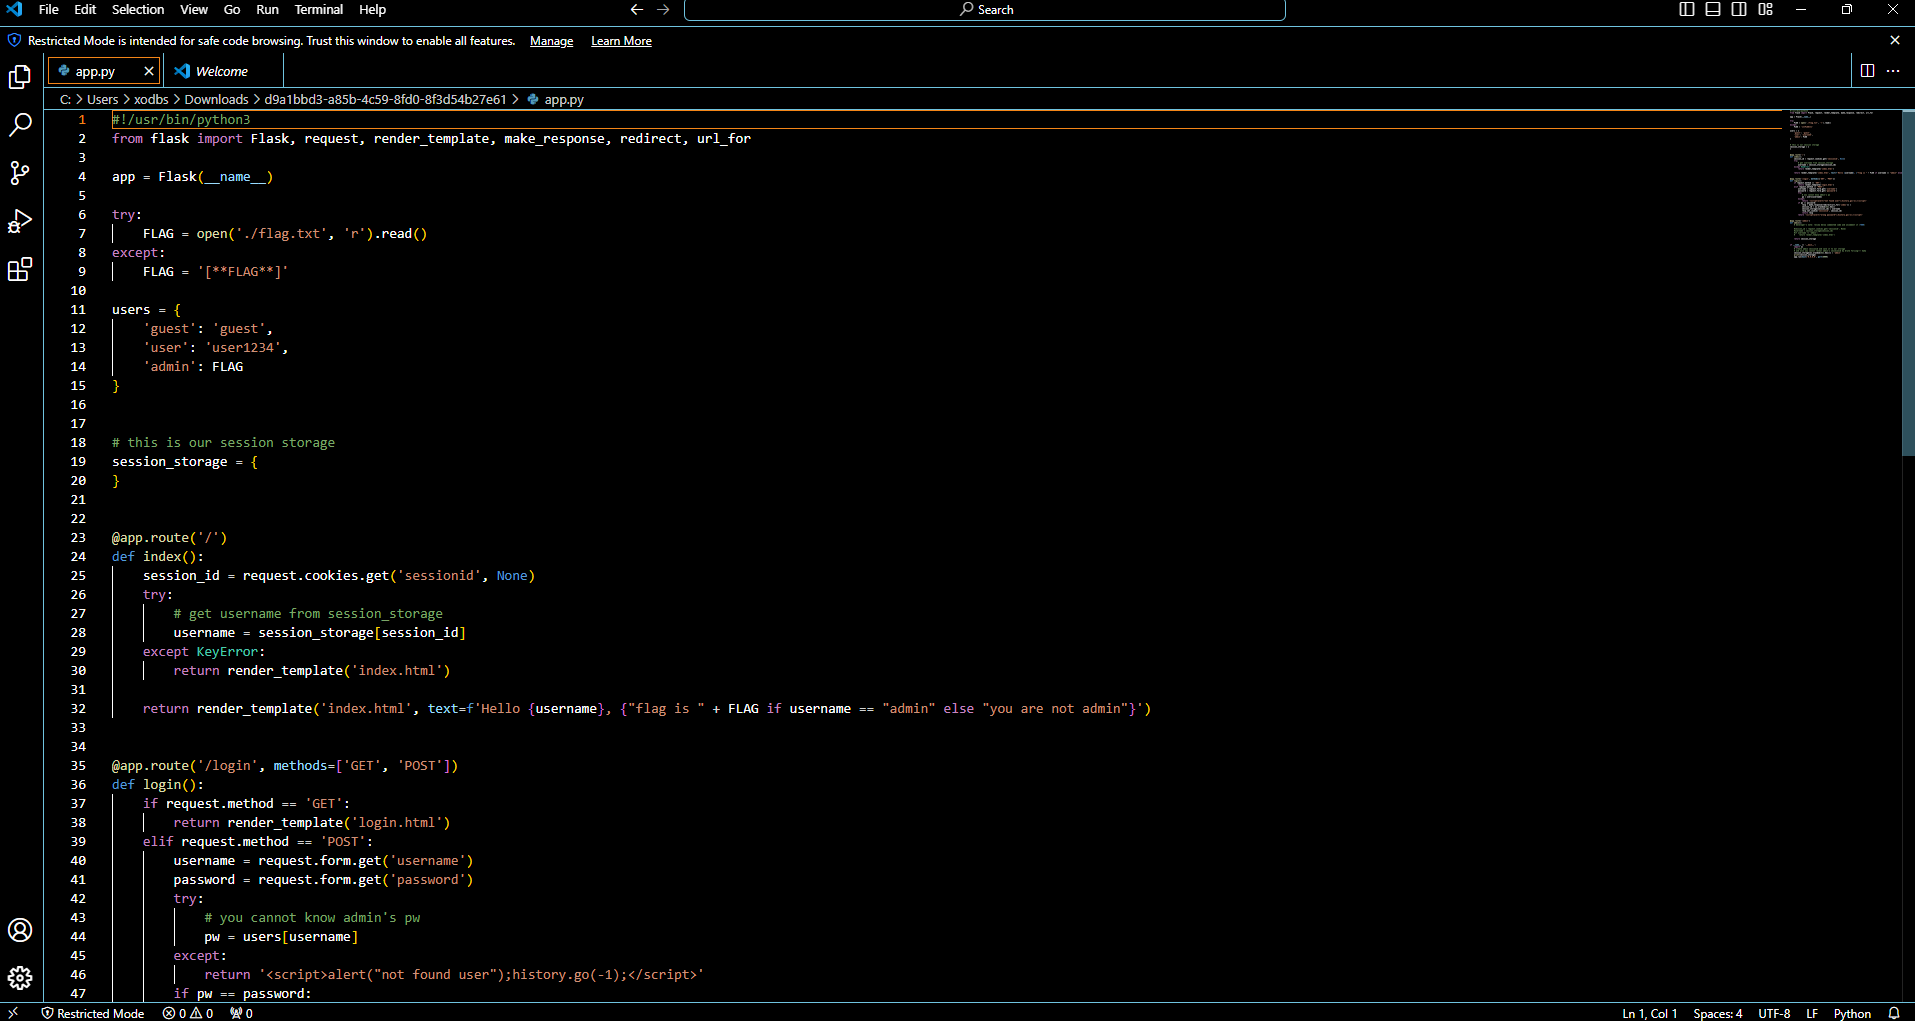Open Customize Layout icon
1915x1021 pixels.
point(1765,9)
